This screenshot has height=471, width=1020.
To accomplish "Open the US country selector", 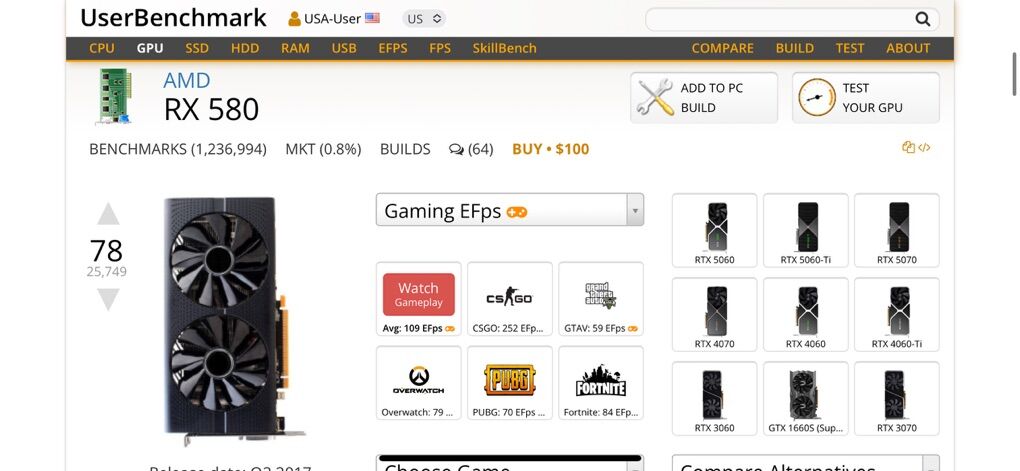I will coord(423,19).
